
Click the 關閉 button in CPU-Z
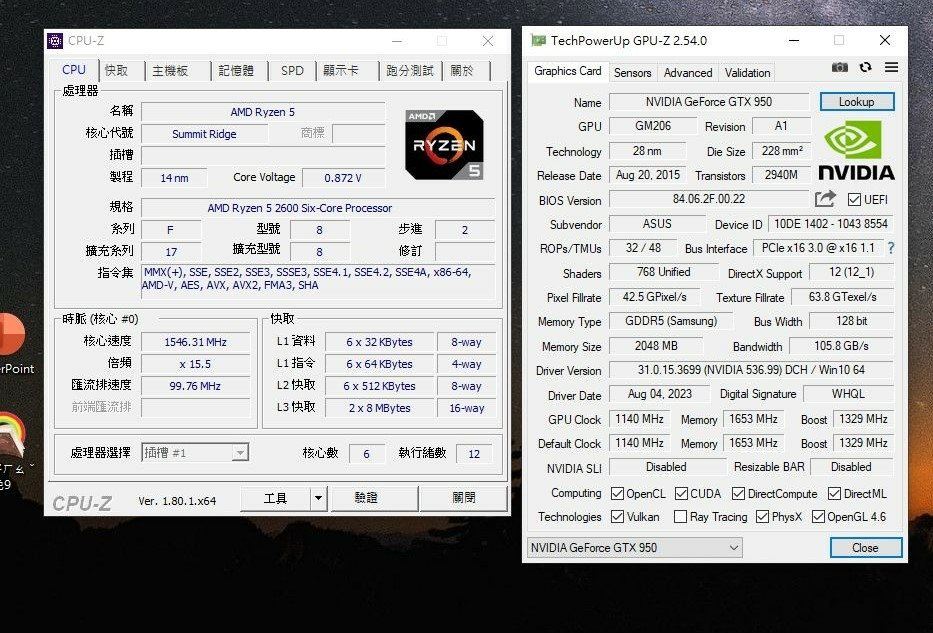pyautogui.click(x=464, y=498)
